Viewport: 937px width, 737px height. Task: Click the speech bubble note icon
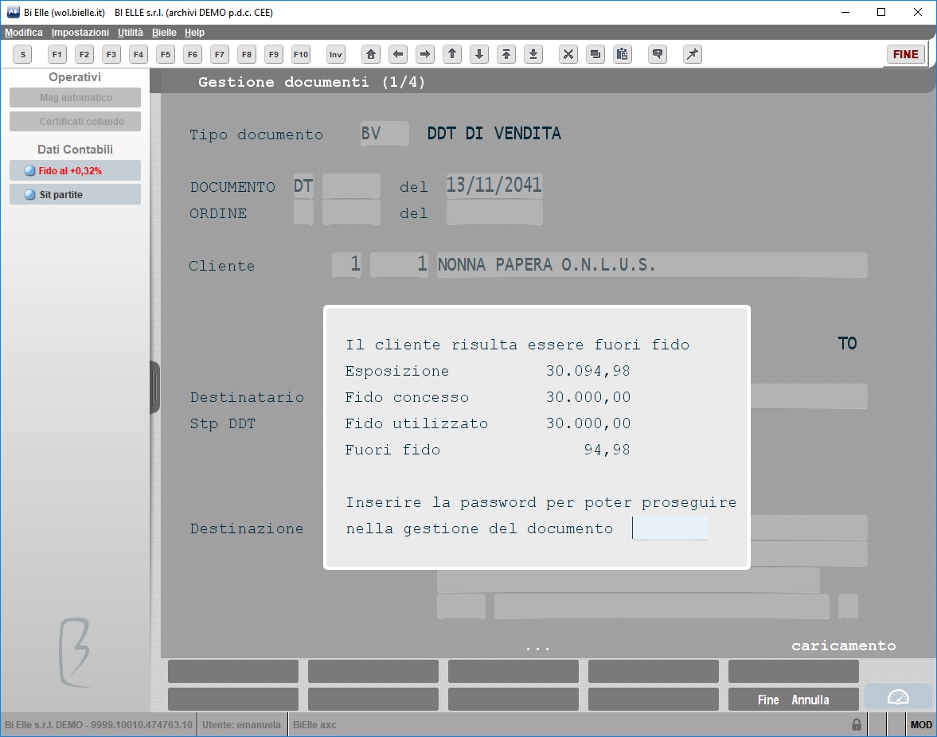tap(657, 54)
